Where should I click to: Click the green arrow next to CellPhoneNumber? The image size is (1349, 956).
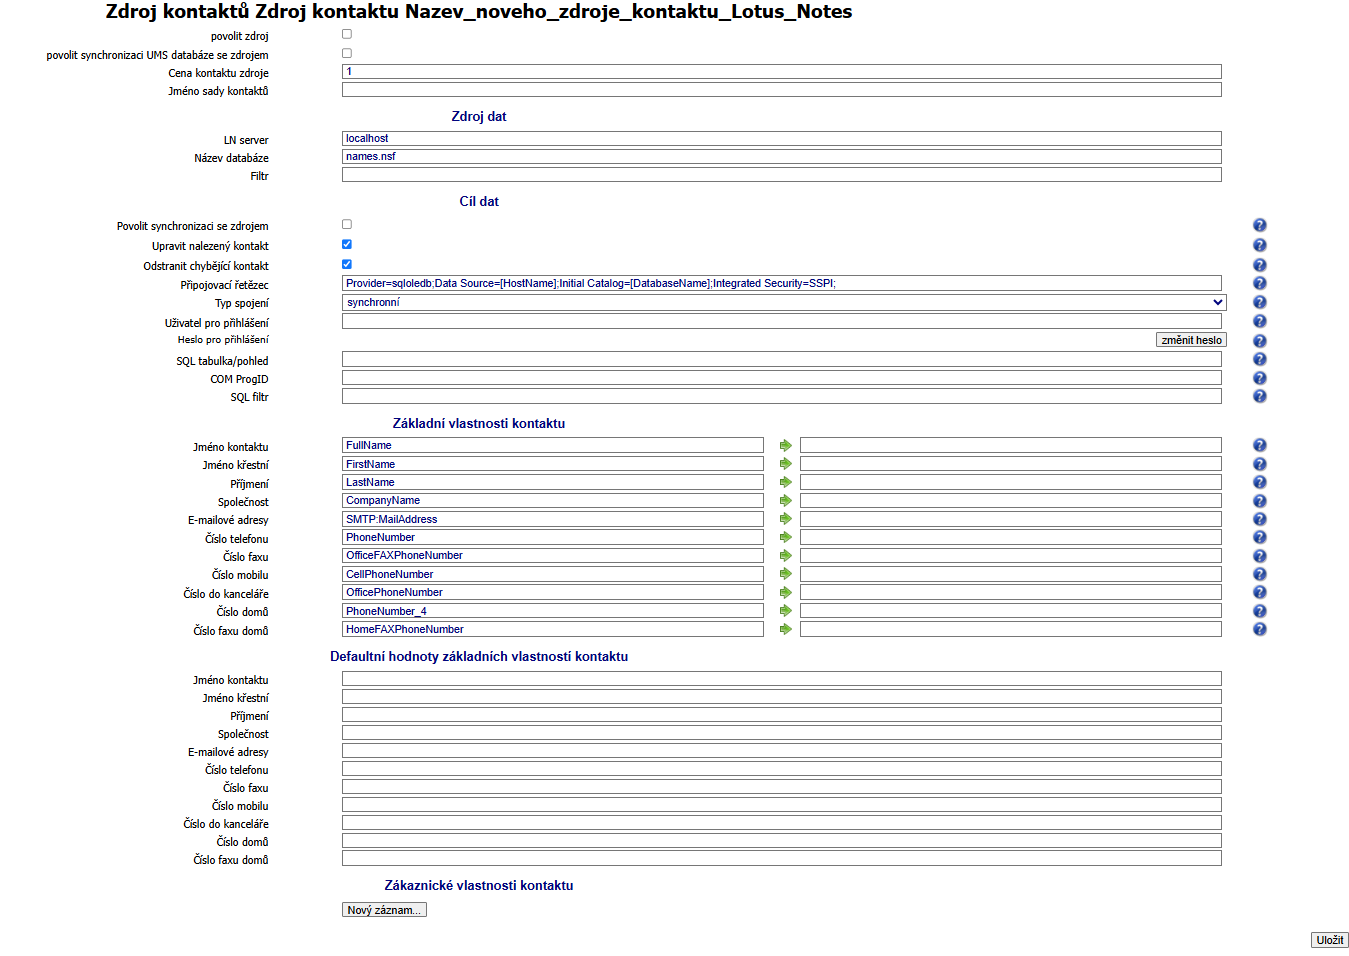[x=785, y=574]
